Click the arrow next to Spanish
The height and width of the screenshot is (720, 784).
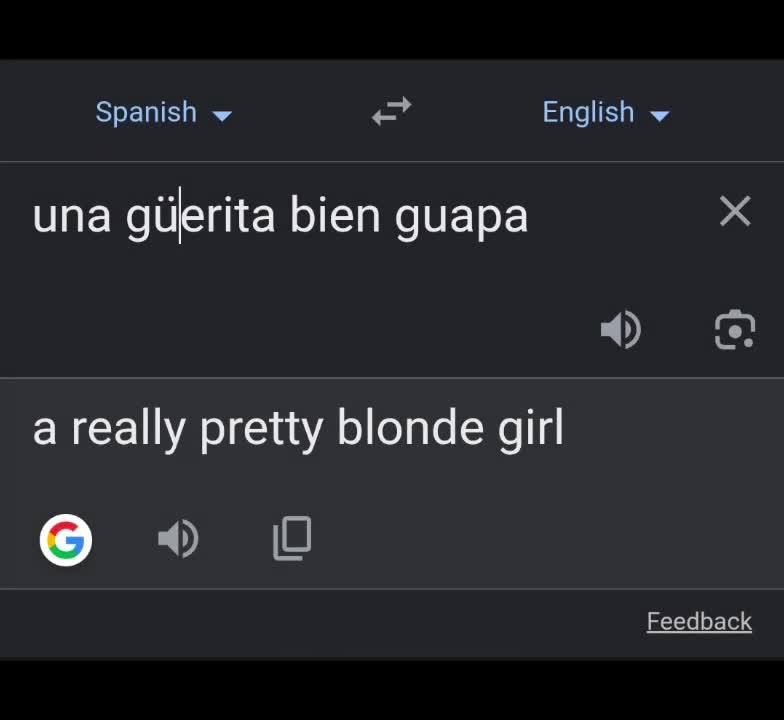pyautogui.click(x=222, y=116)
